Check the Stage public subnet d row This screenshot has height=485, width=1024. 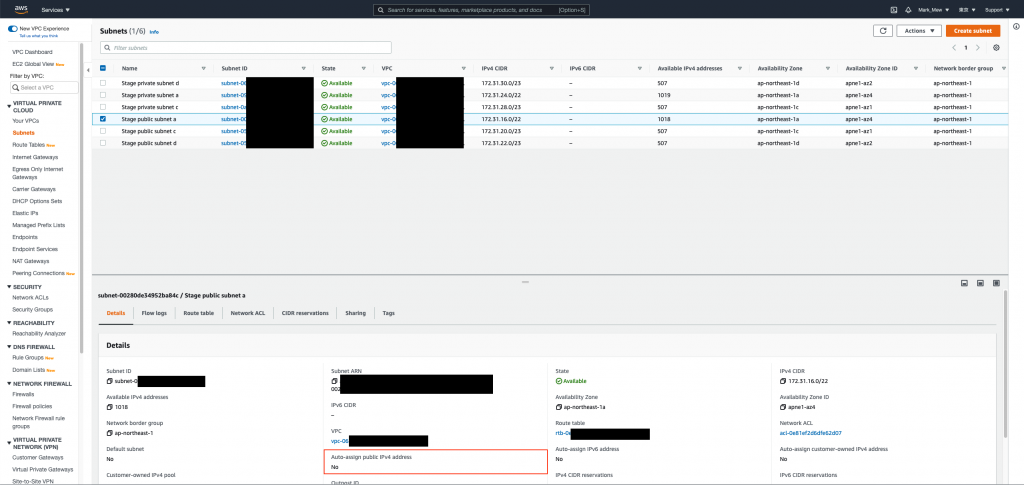(x=103, y=143)
